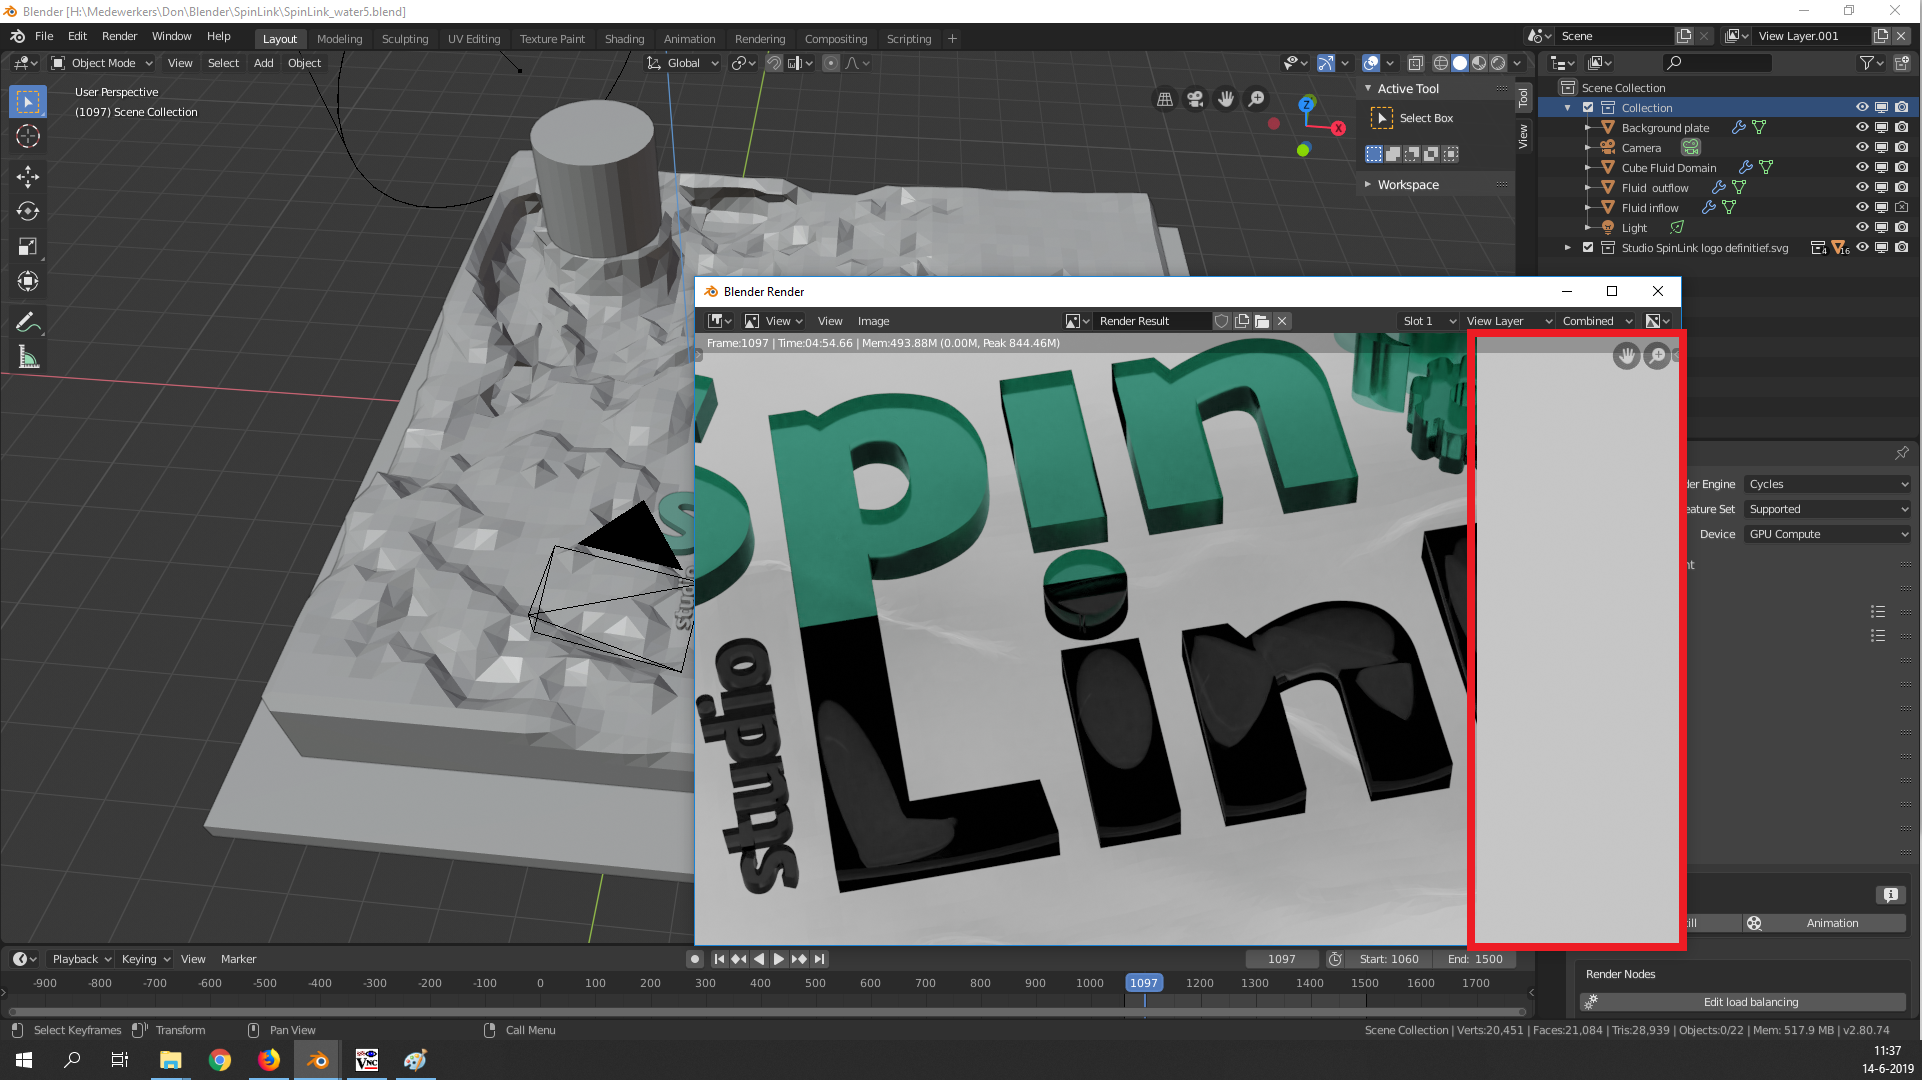Open the Global transform orientation dropdown
This screenshot has width=1922, height=1080.
point(683,63)
